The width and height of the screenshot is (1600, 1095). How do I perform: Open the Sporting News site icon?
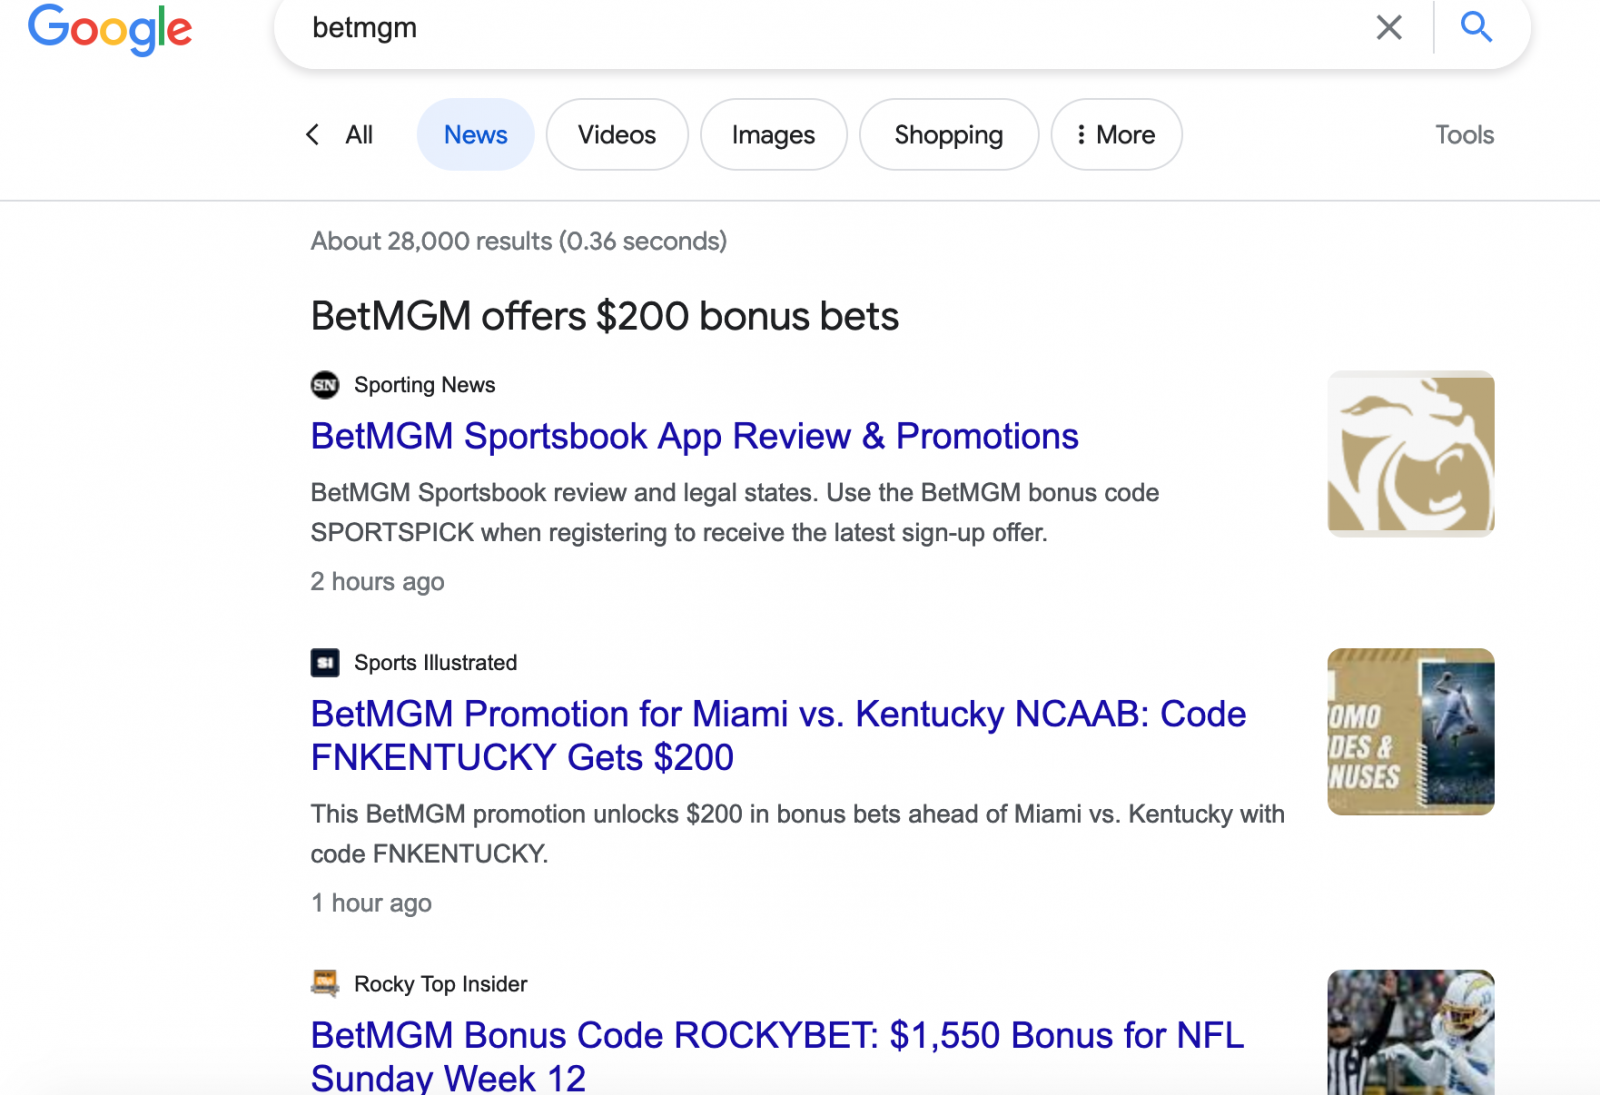(x=325, y=385)
